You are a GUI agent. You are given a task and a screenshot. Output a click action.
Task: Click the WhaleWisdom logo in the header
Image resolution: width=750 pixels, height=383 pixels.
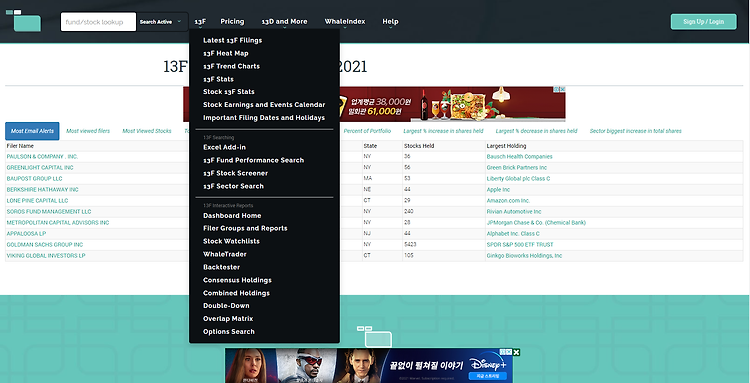pos(23,21)
